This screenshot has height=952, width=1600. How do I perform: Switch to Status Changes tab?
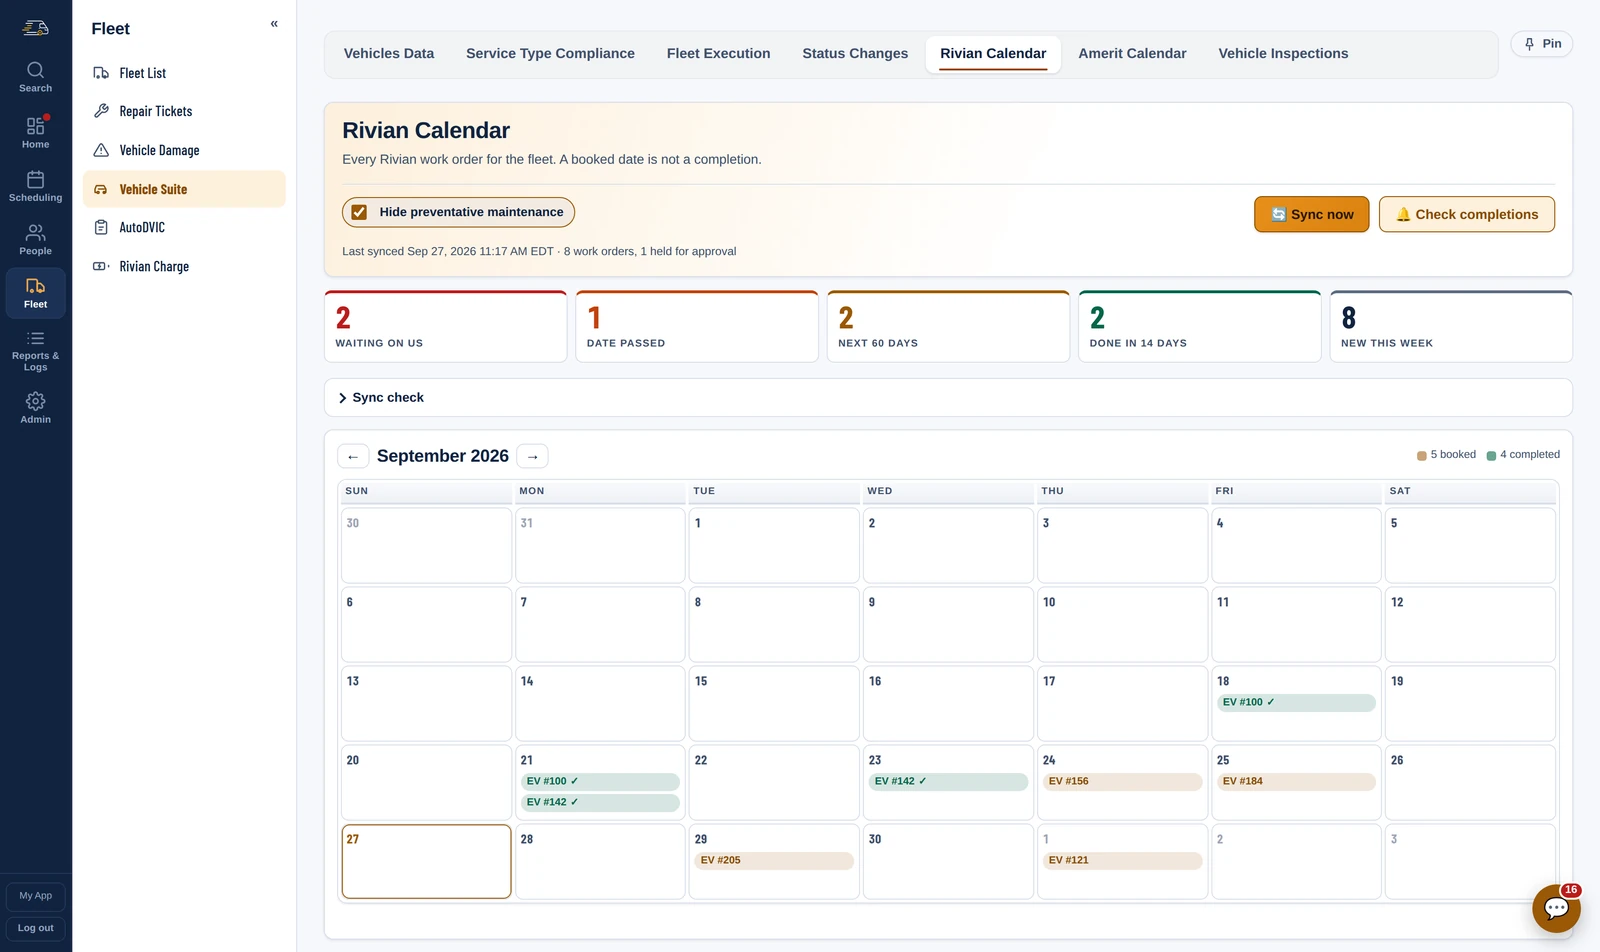855,54
